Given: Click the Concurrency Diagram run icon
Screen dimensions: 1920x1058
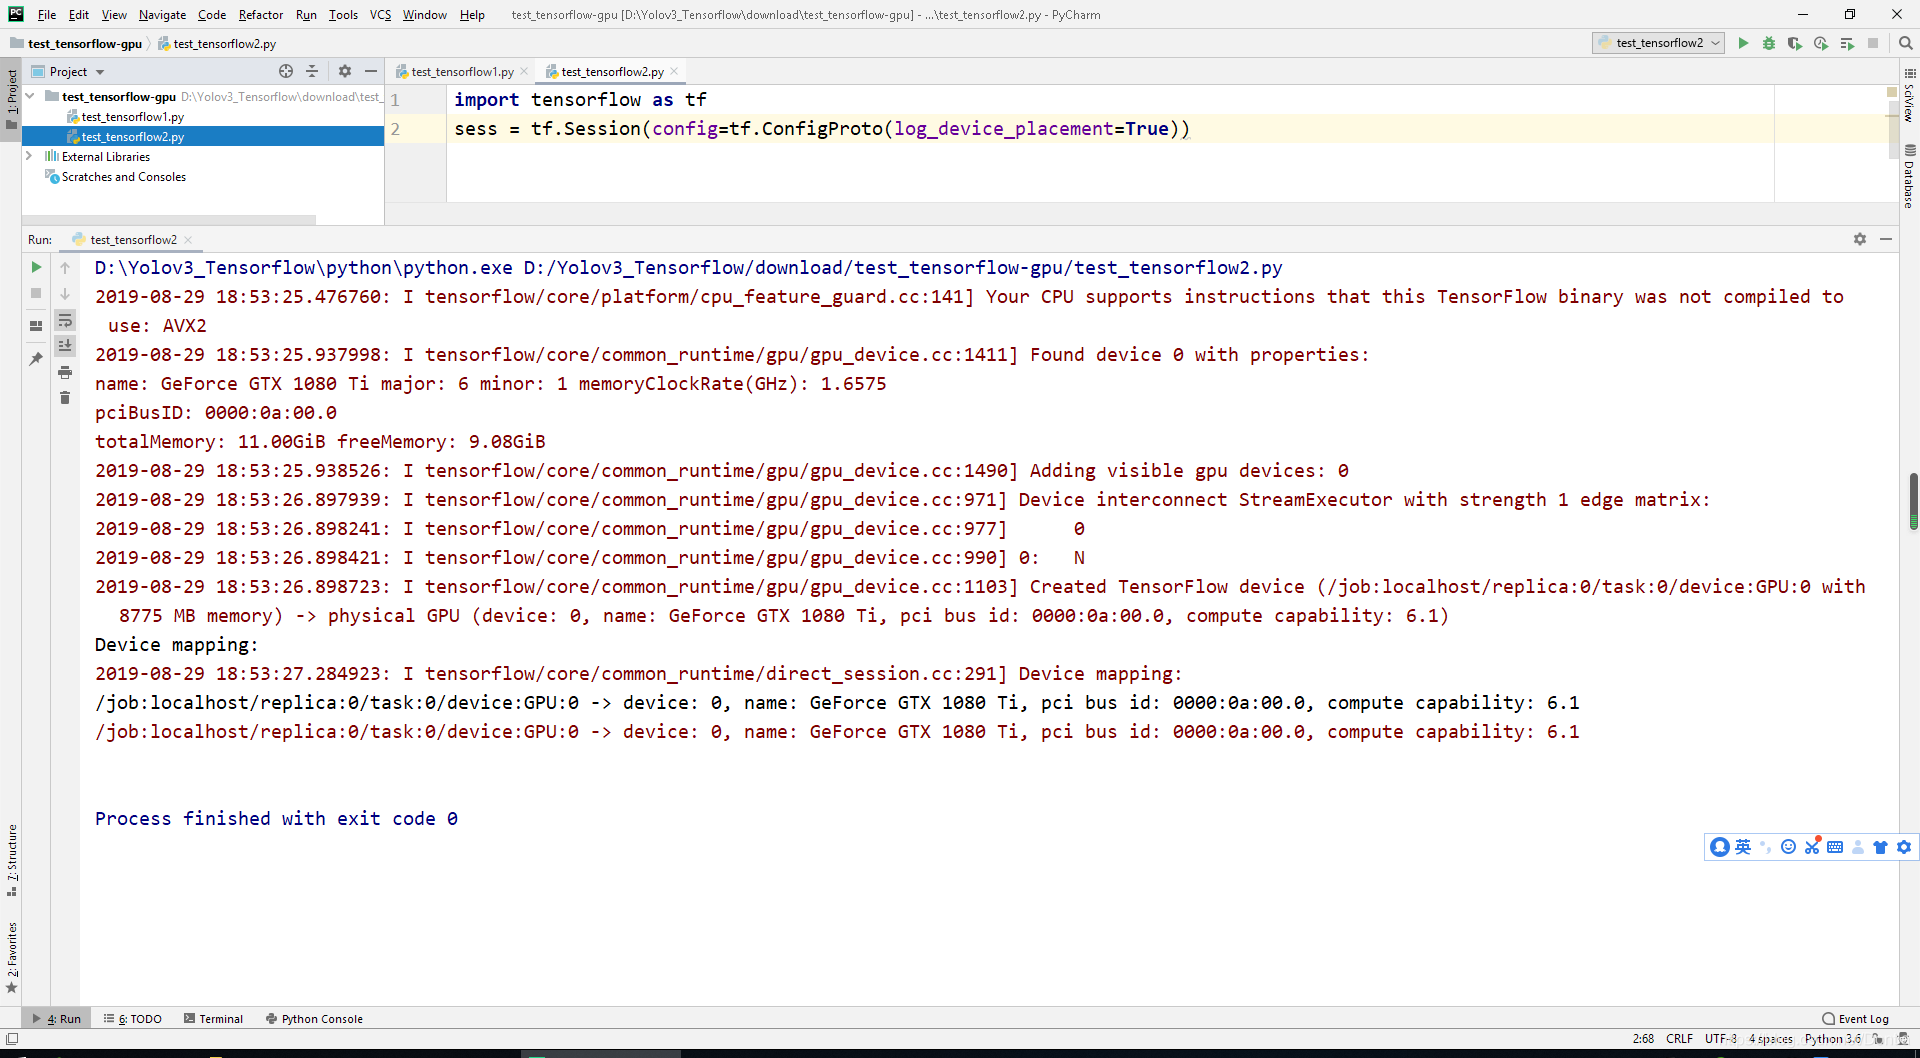Looking at the screenshot, I should [1847, 43].
